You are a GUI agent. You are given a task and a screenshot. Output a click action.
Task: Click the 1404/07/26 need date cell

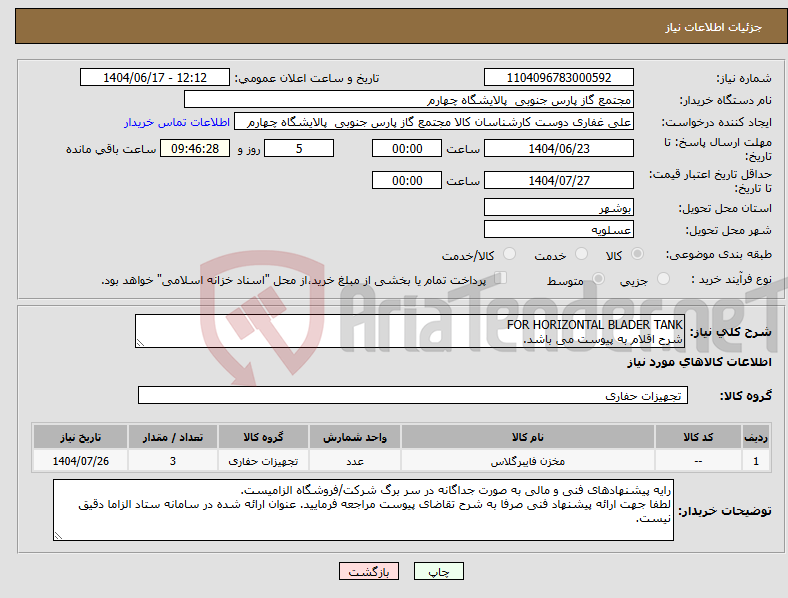tap(80, 461)
